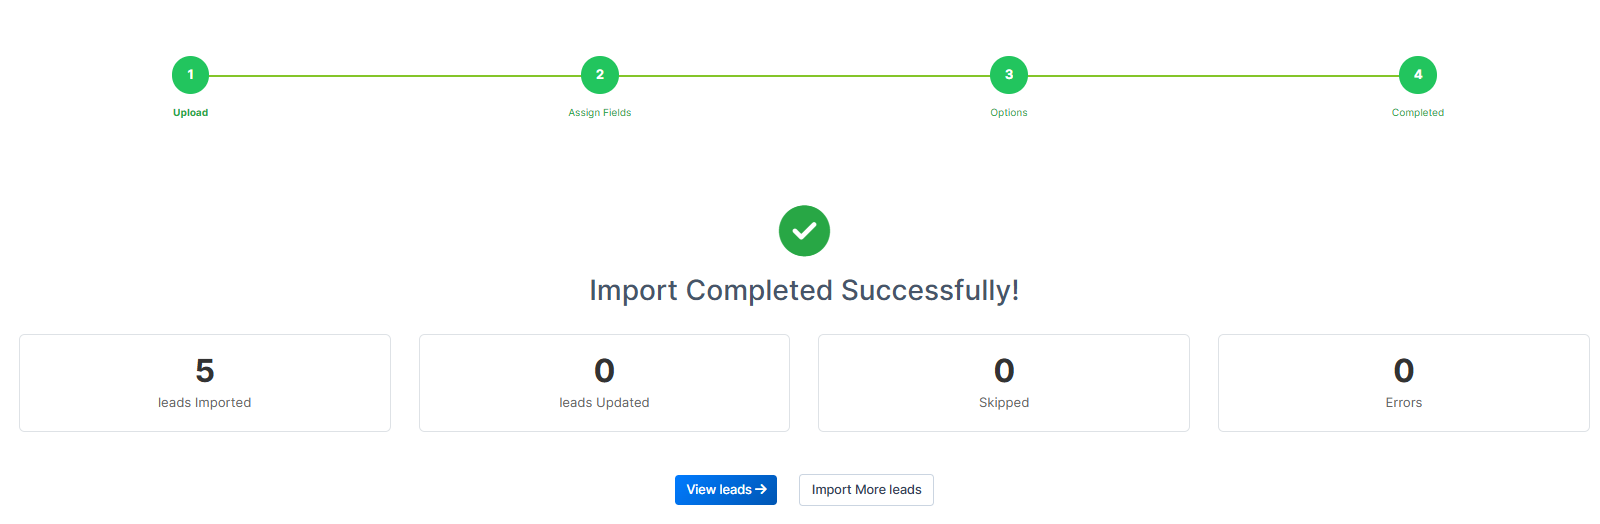Click the Upload step label
Viewport: 1600px width, 524px height.
pyautogui.click(x=190, y=113)
